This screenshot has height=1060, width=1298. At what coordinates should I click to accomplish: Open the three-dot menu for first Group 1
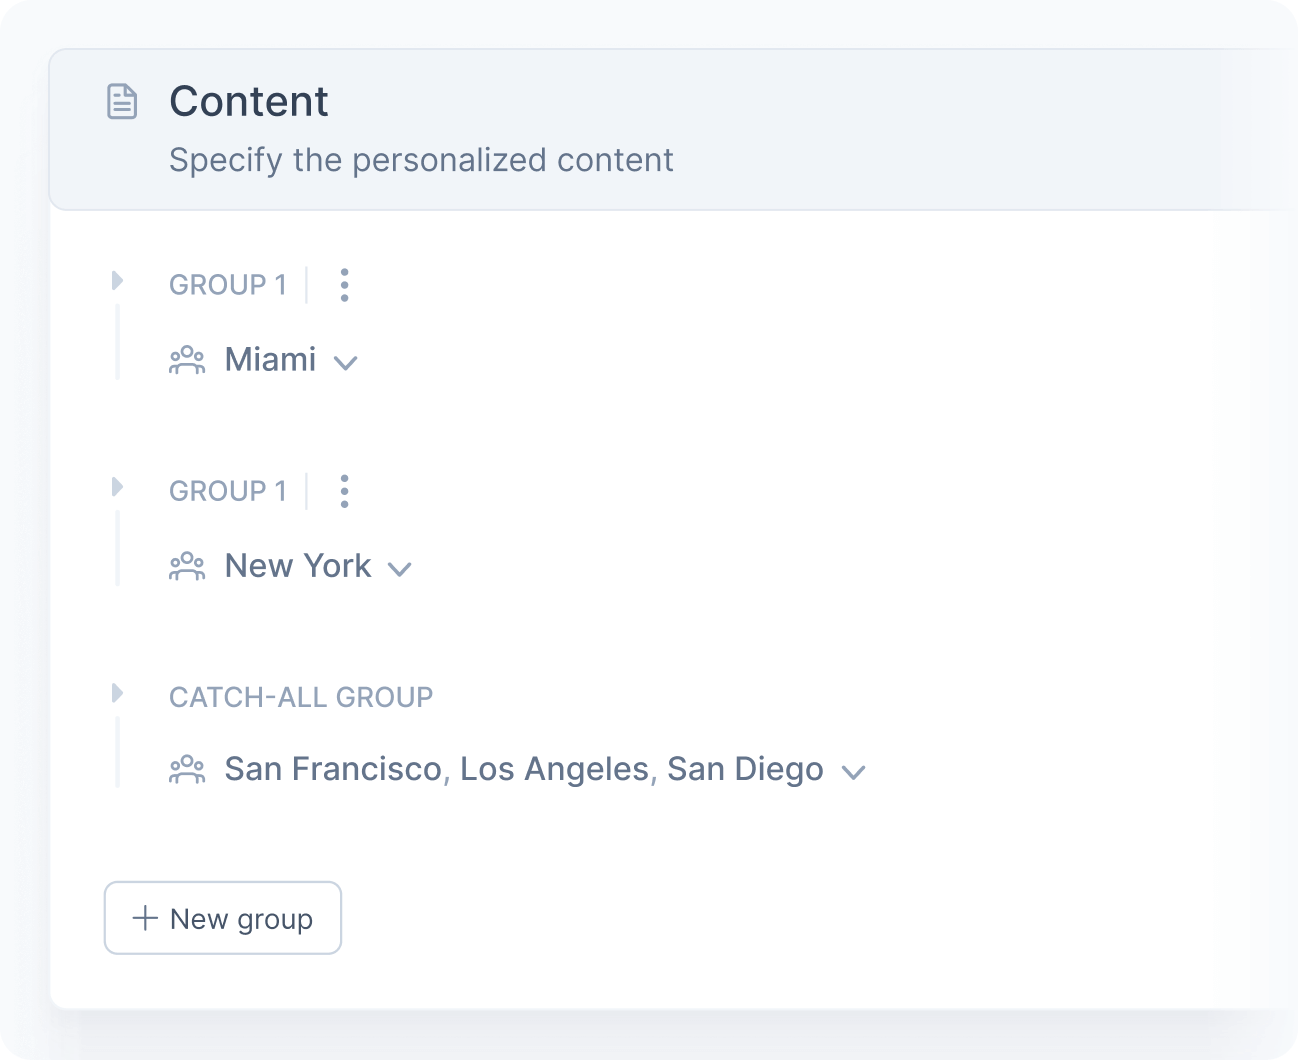point(344,285)
